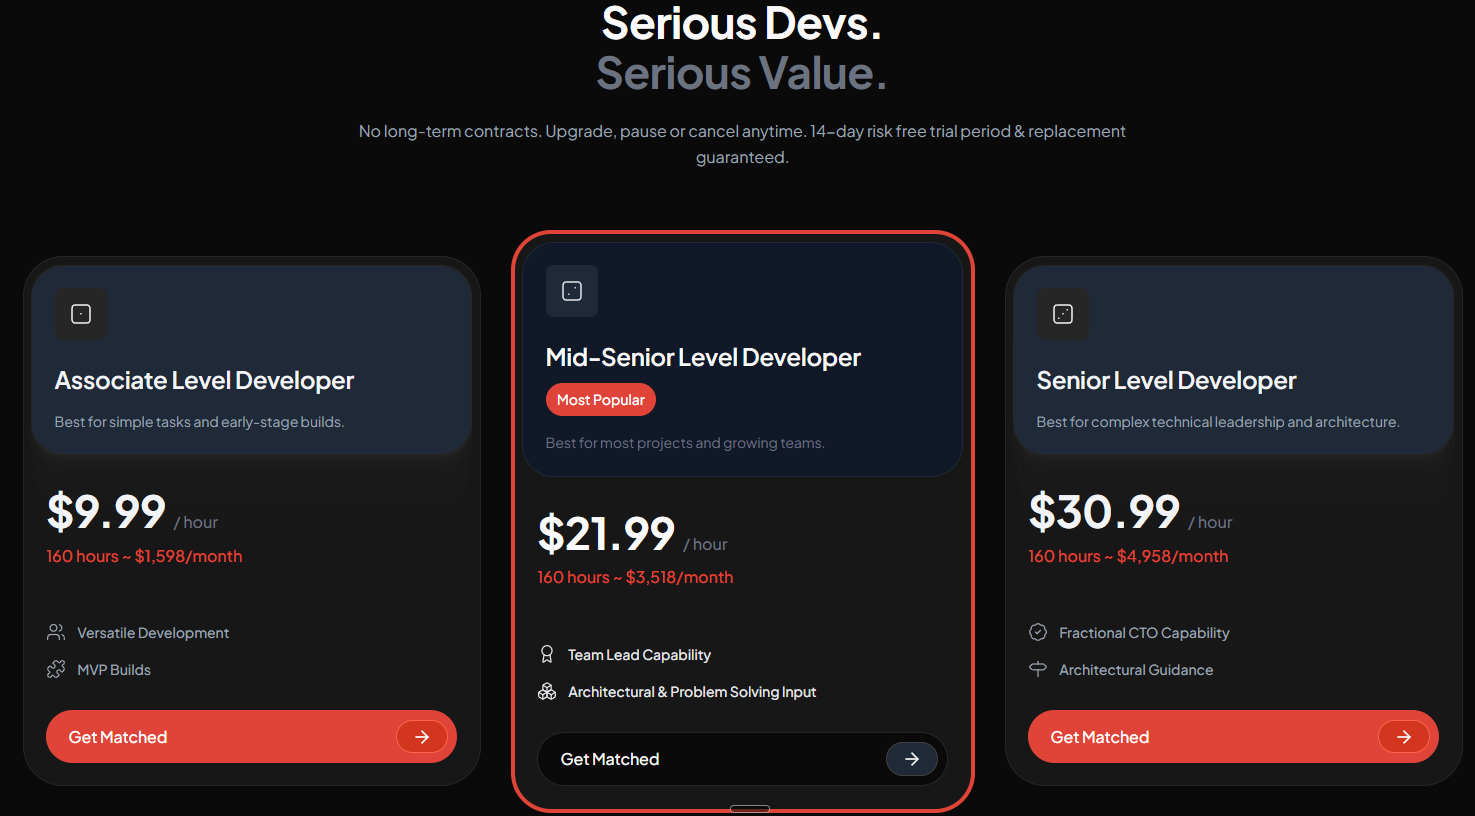Click the Architectural Guidance feature text

[1136, 670]
